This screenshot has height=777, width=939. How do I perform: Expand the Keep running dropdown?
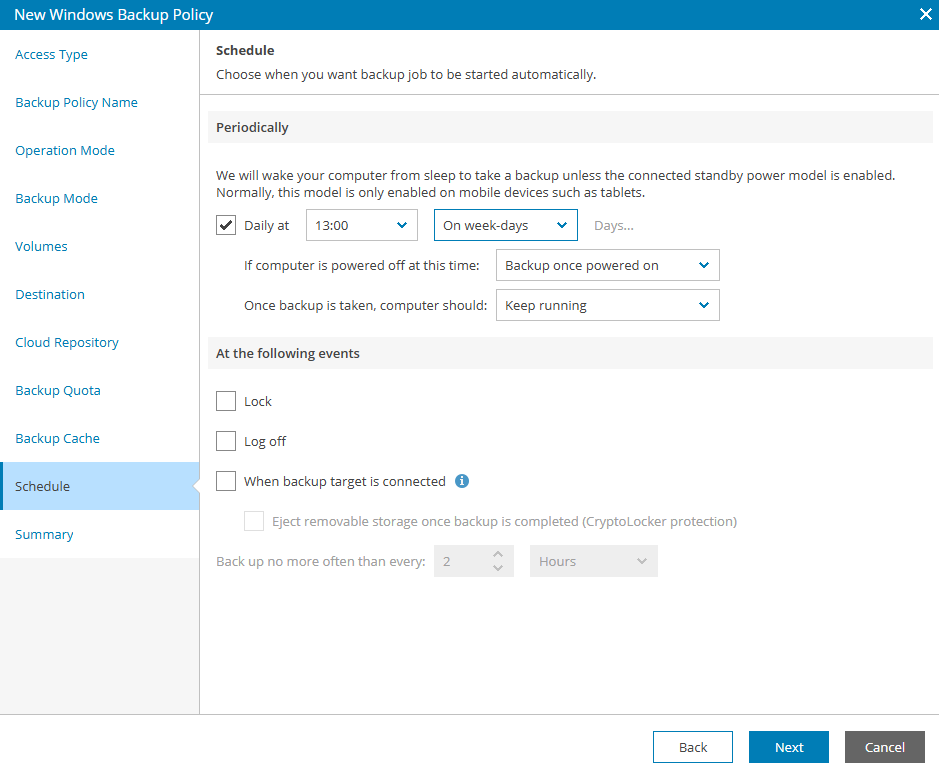click(607, 305)
